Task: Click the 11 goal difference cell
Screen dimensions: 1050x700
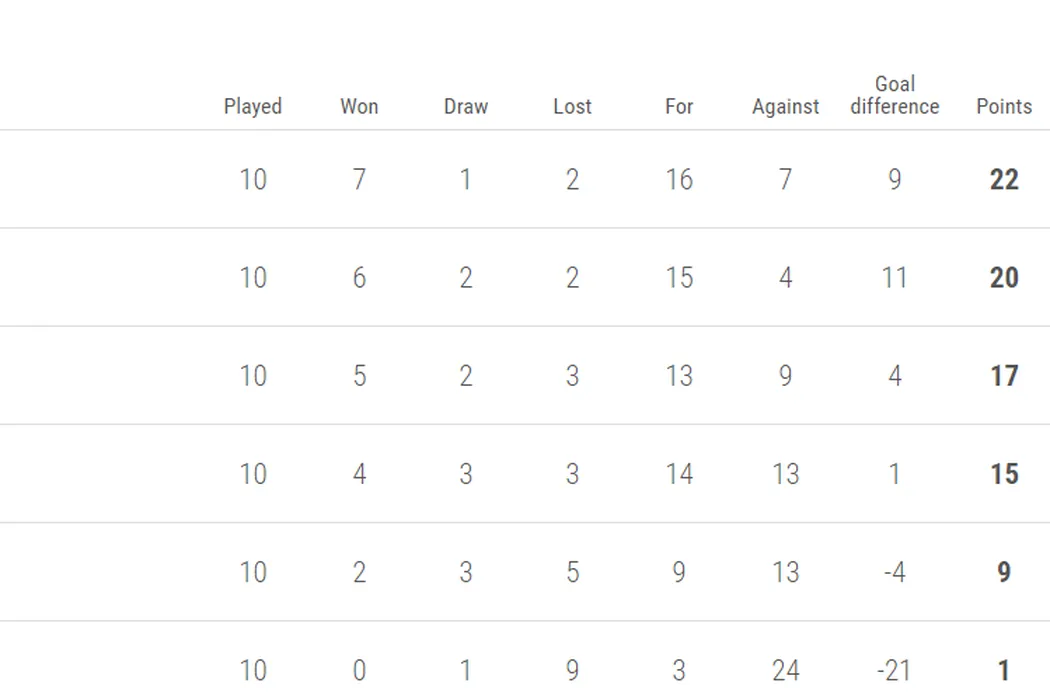Action: click(894, 278)
